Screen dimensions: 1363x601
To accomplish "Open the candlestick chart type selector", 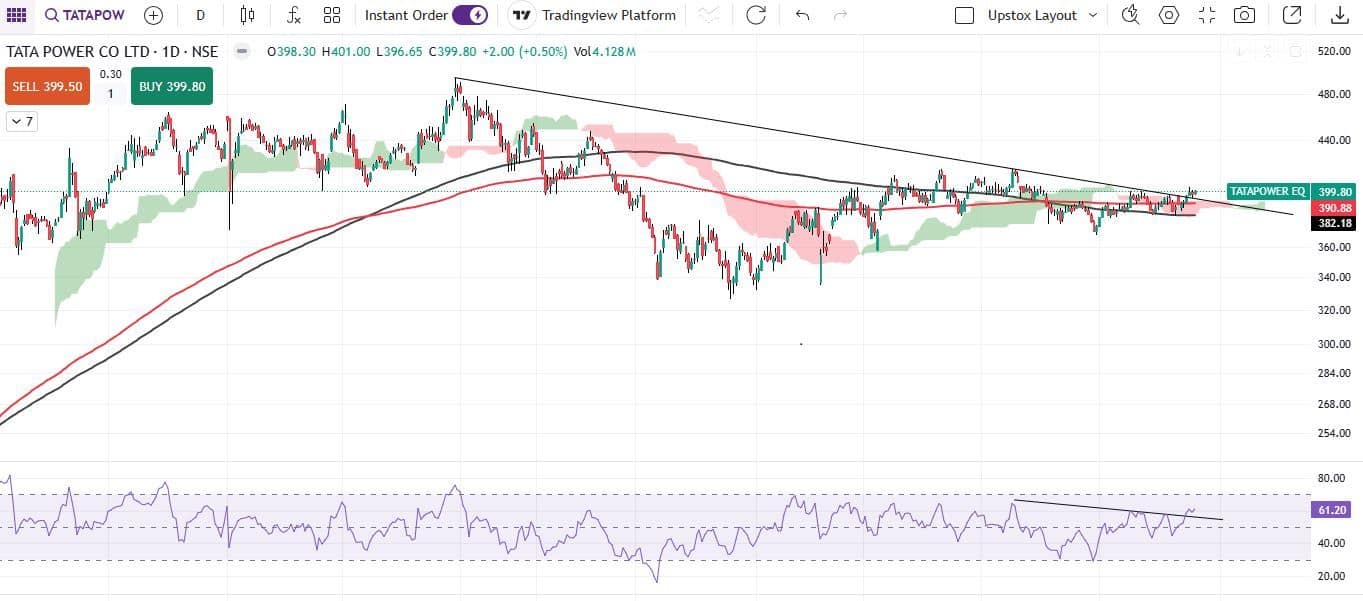I will (247, 15).
